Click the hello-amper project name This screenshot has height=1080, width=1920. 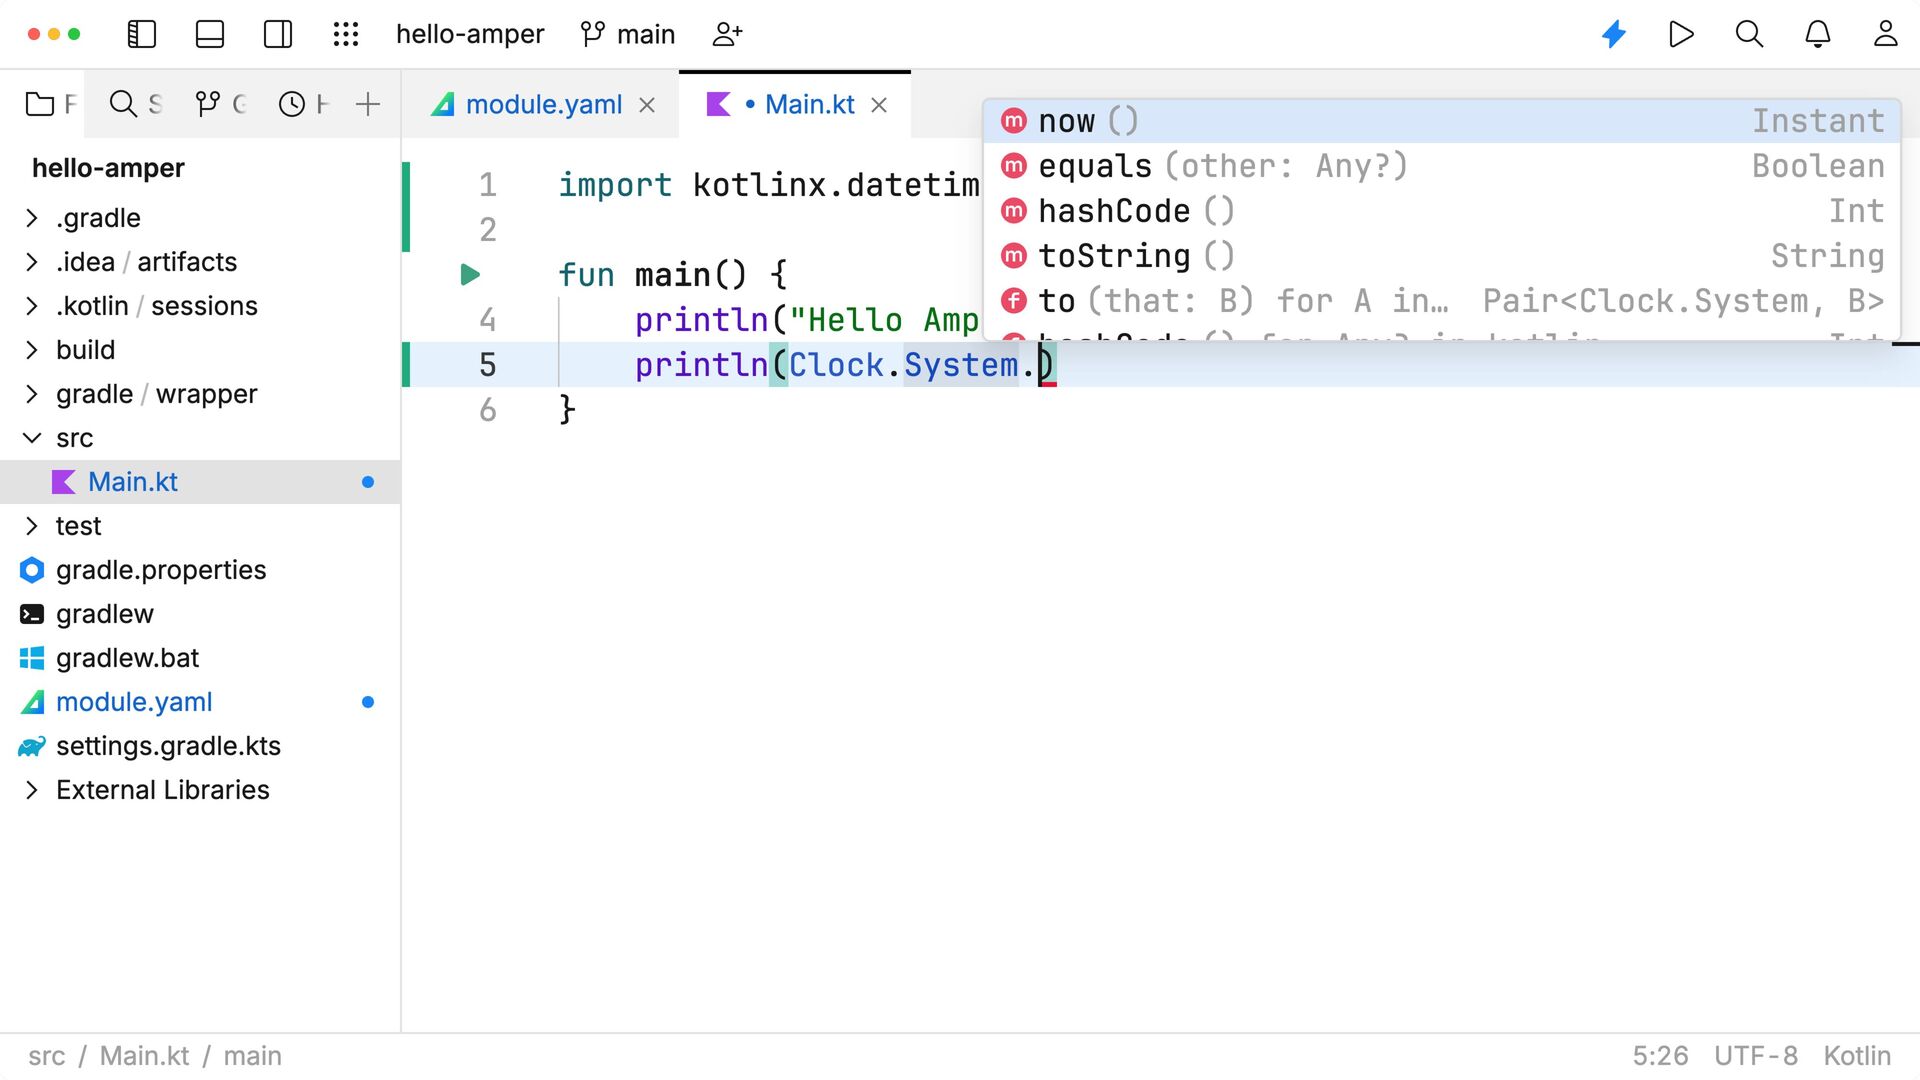coord(470,34)
